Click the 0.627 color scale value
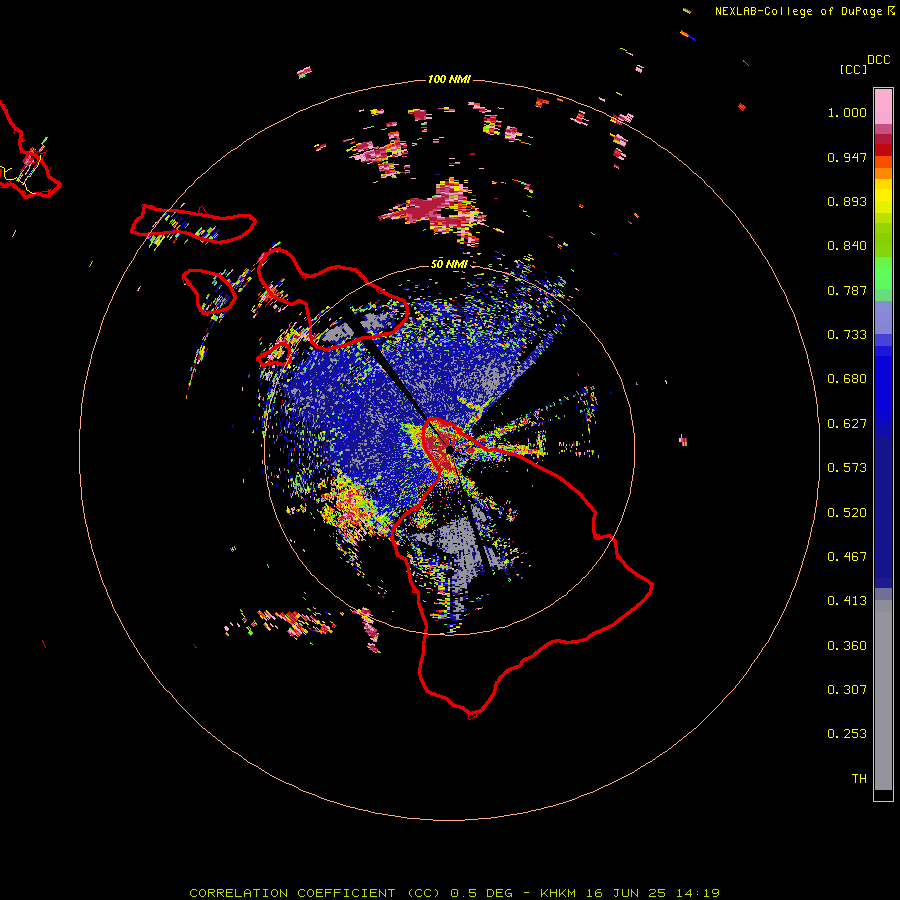Image resolution: width=900 pixels, height=900 pixels. pos(847,424)
